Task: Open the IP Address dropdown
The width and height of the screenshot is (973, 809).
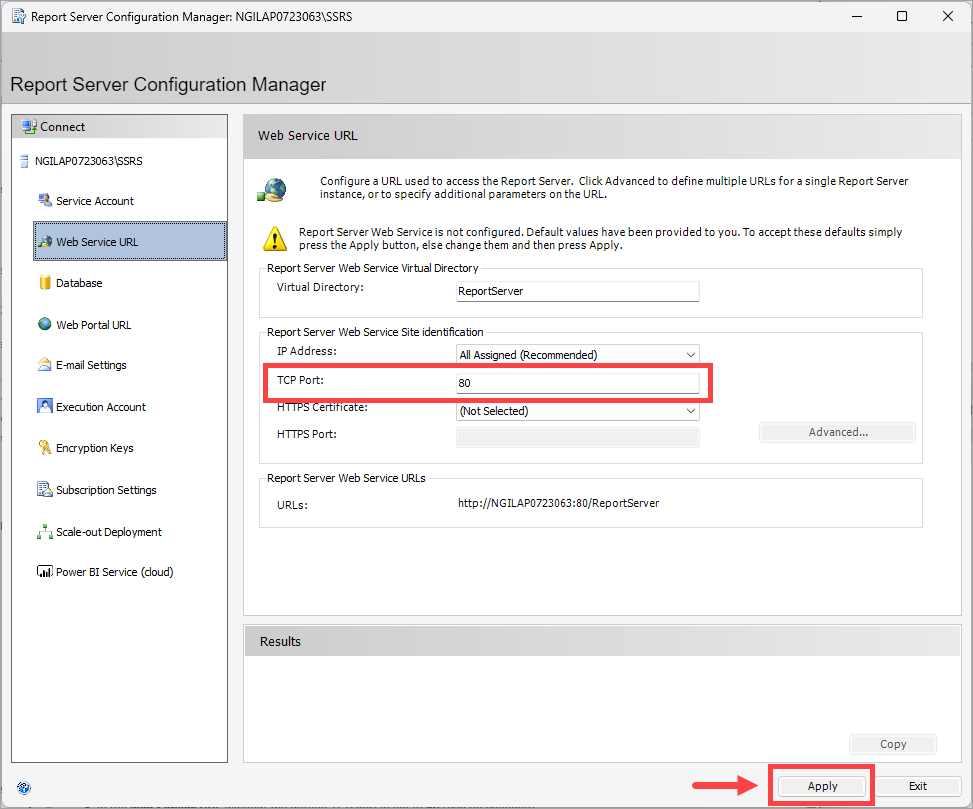Action: click(578, 355)
